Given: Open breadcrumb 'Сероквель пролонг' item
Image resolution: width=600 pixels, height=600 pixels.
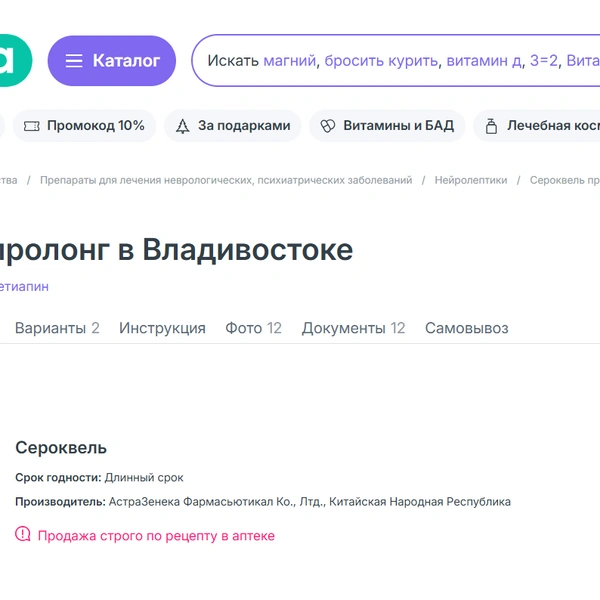Looking at the screenshot, I should (x=565, y=180).
